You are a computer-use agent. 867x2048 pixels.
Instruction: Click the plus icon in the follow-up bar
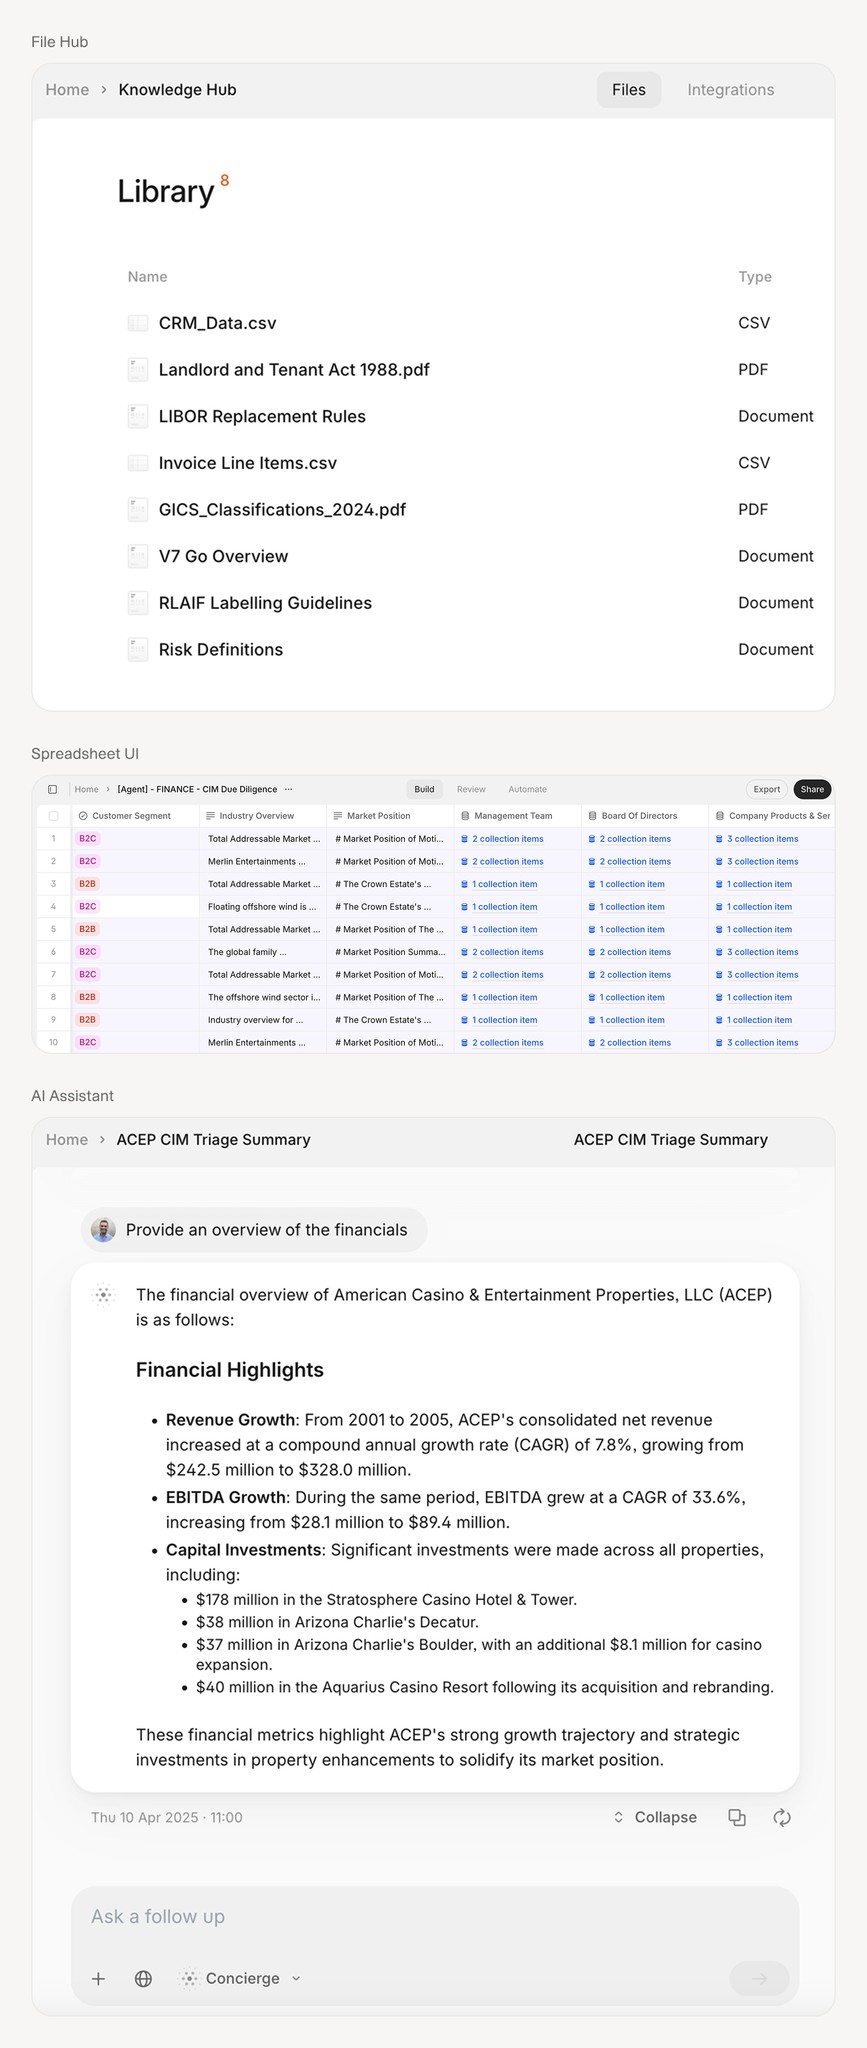pos(98,1978)
